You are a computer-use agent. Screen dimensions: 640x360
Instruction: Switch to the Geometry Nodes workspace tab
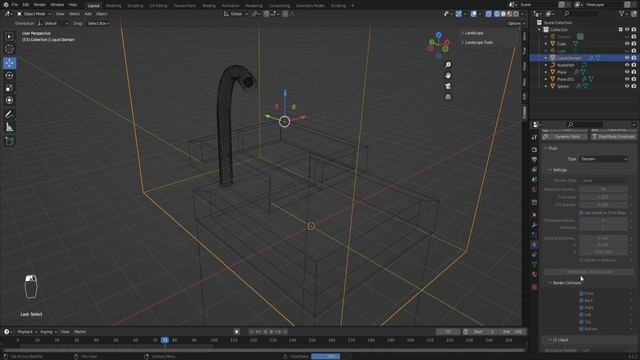click(310, 6)
